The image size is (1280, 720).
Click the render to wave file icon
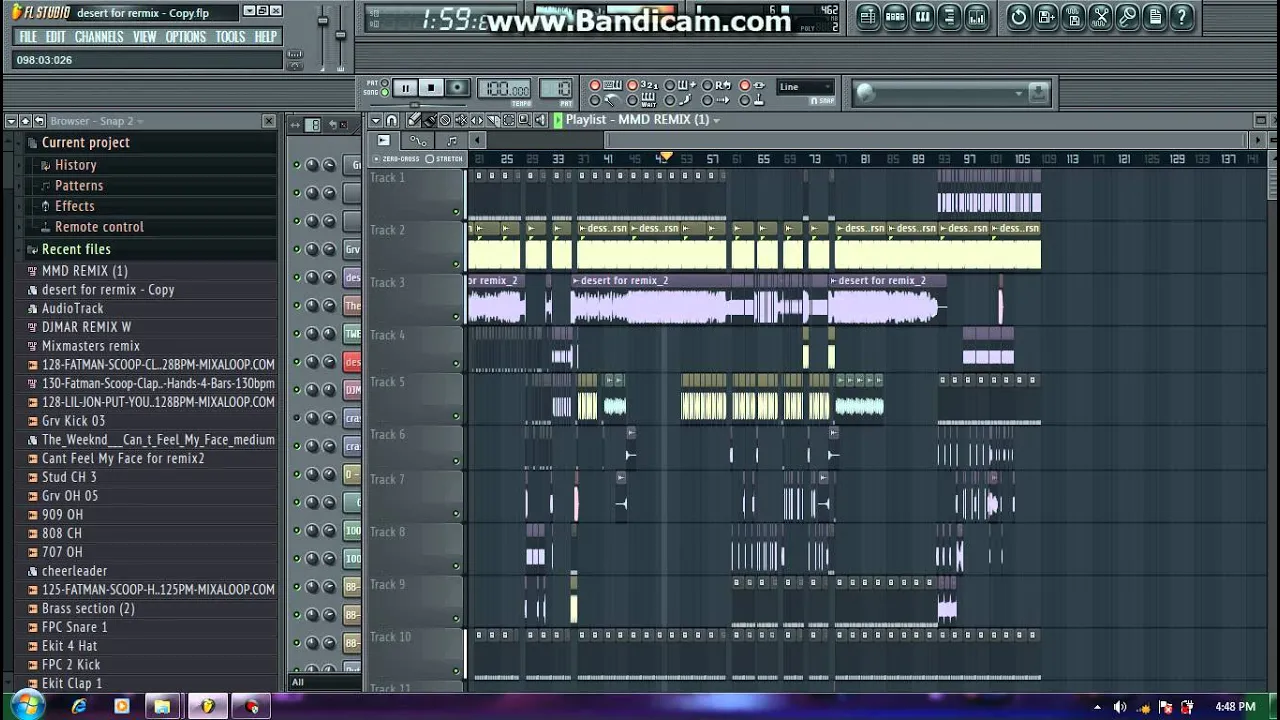coord(1073,16)
